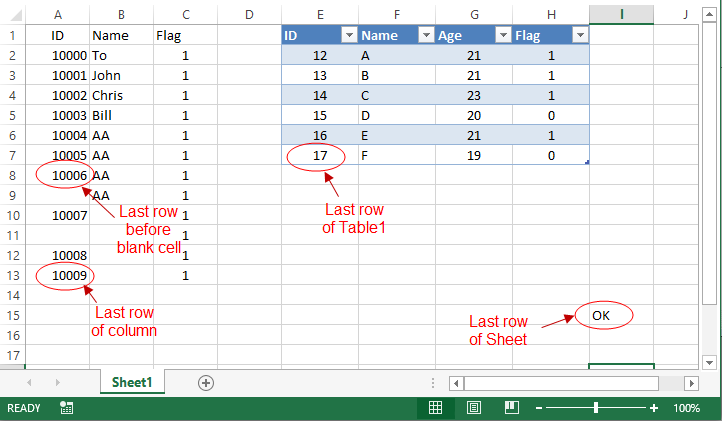Click cell with name Chris
Viewport: 722px width, 421px height.
click(x=122, y=95)
